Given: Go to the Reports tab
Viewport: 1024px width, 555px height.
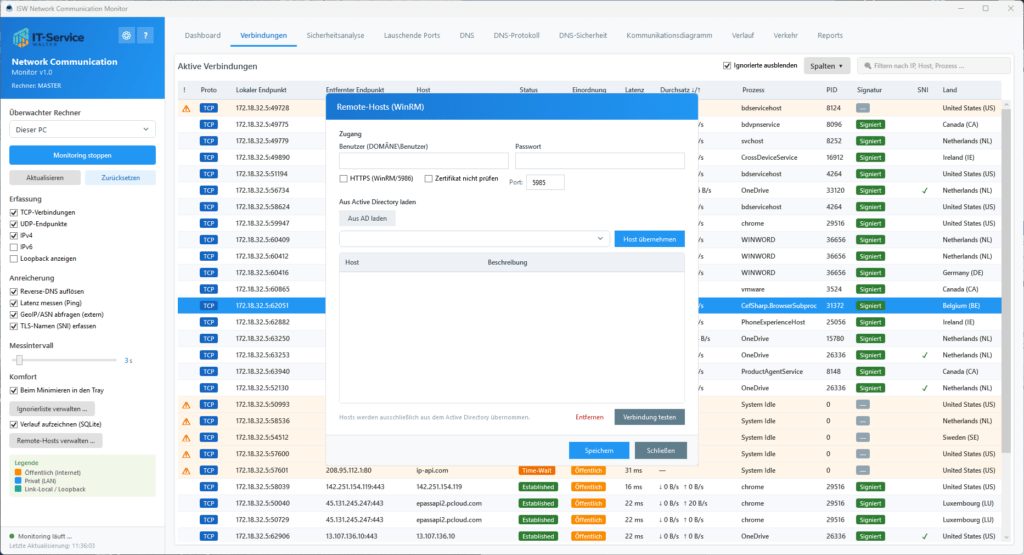Looking at the screenshot, I should [x=829, y=36].
